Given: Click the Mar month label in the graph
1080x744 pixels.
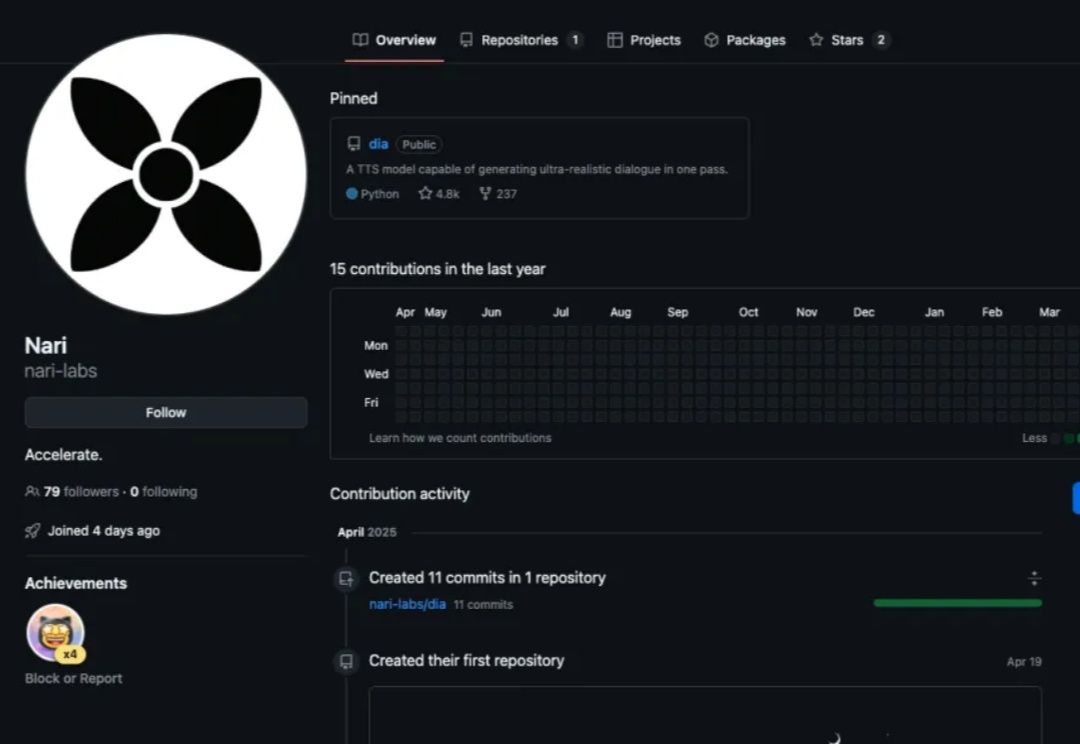Looking at the screenshot, I should [1049, 312].
